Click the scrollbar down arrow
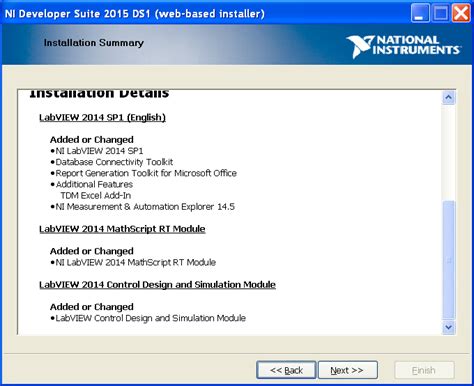This screenshot has width=474, height=386. [449, 327]
